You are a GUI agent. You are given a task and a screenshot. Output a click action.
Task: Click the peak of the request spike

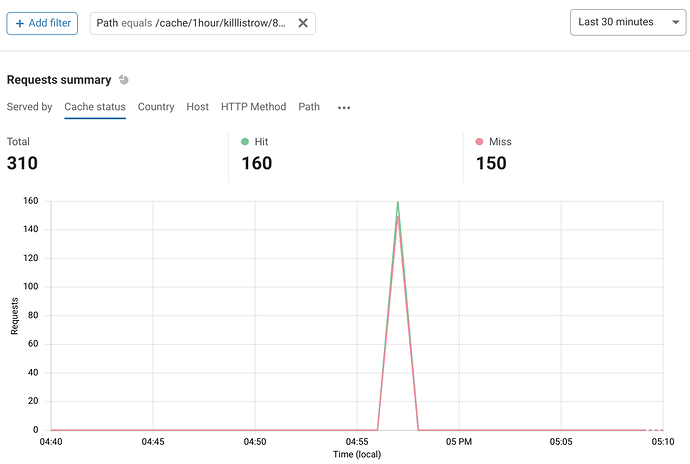pos(398,203)
